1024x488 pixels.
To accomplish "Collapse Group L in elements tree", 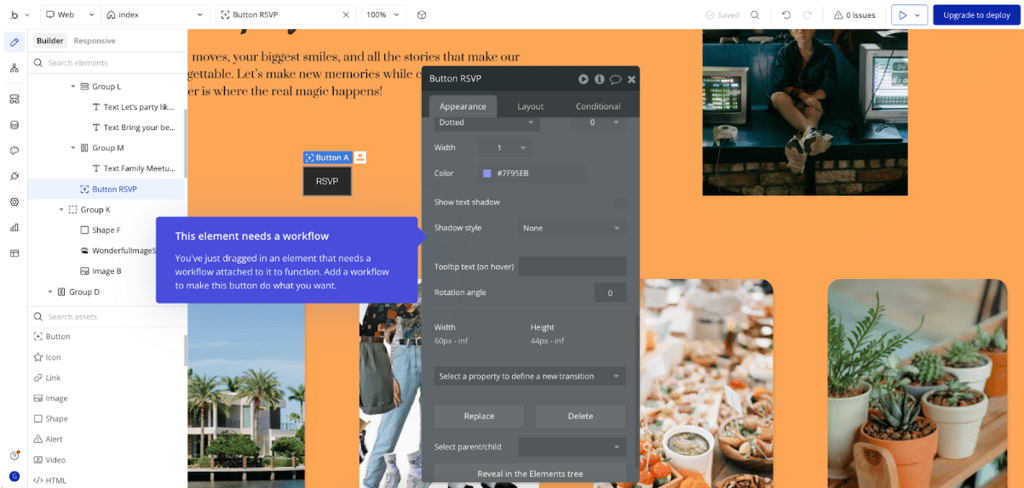I will pos(73,86).
